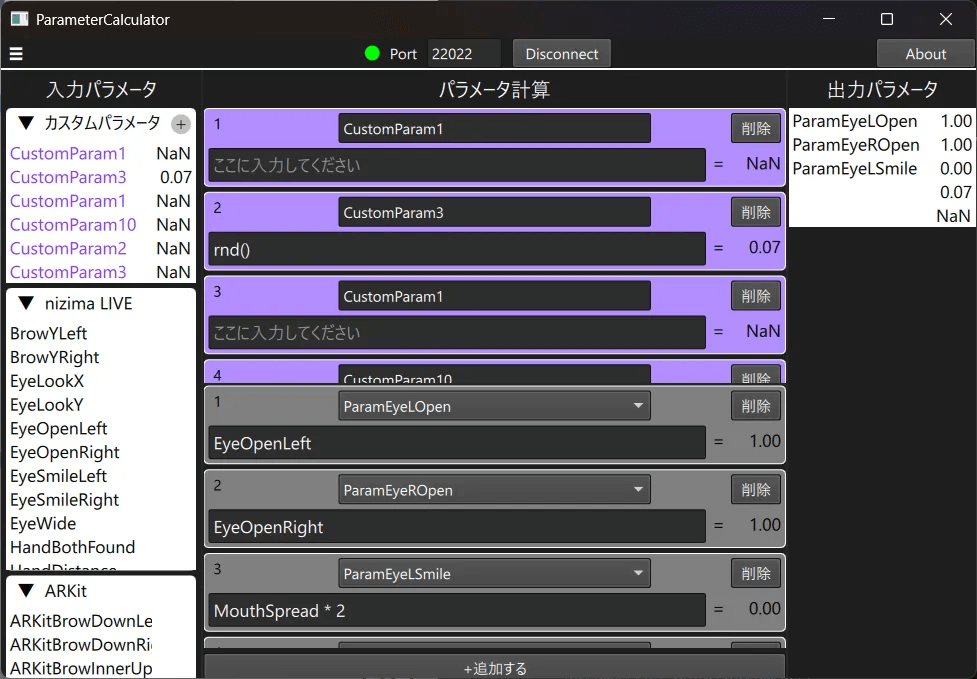Delete the ParamEyeLOpen calculation row
Image resolution: width=977 pixels, height=679 pixels.
[756, 406]
